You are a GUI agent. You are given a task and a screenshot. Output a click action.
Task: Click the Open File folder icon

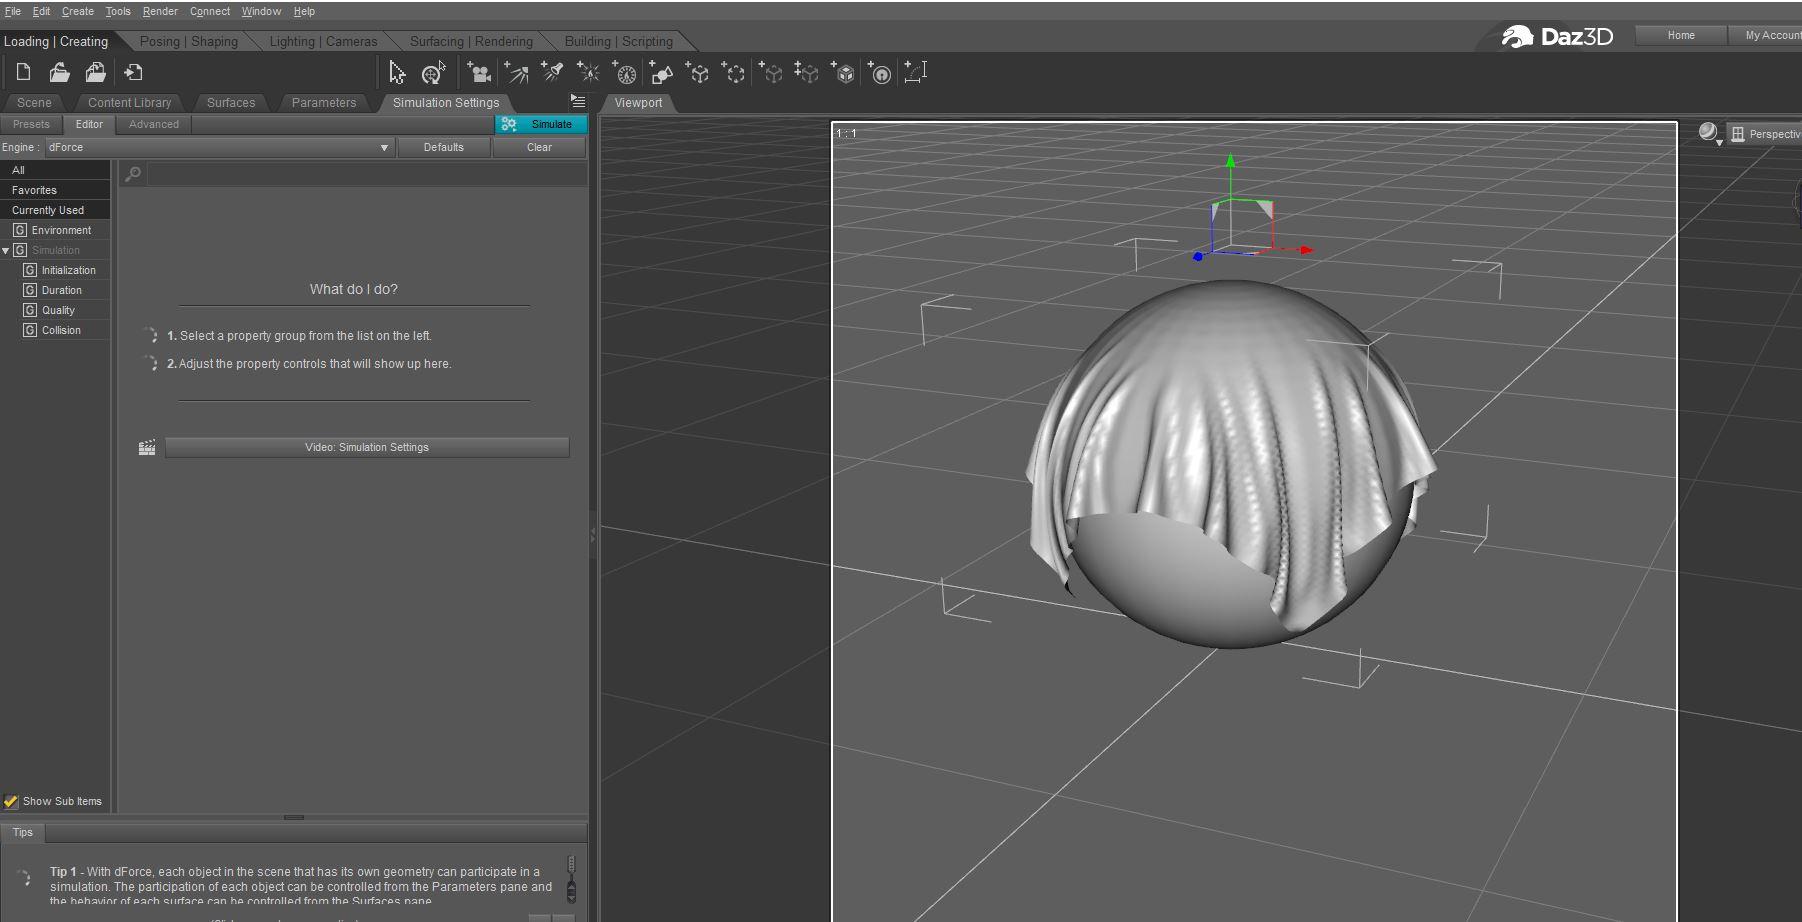click(59, 72)
